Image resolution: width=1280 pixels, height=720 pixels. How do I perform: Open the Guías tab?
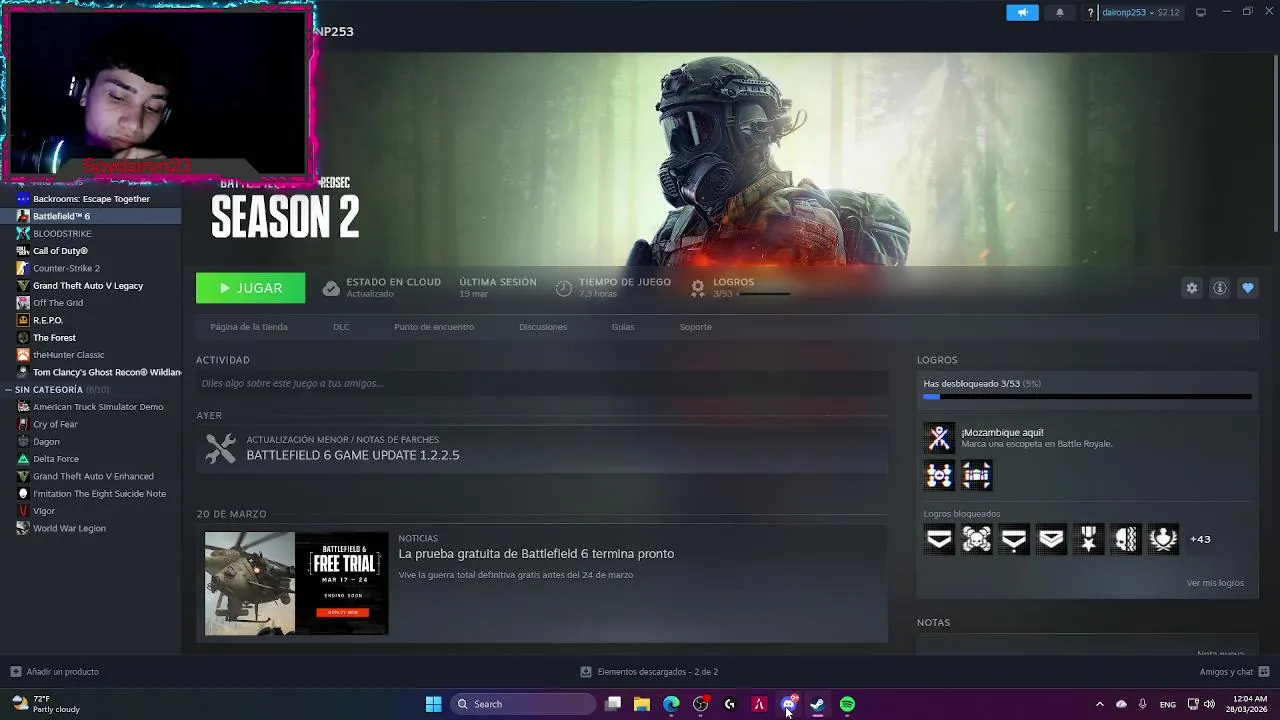tap(623, 327)
